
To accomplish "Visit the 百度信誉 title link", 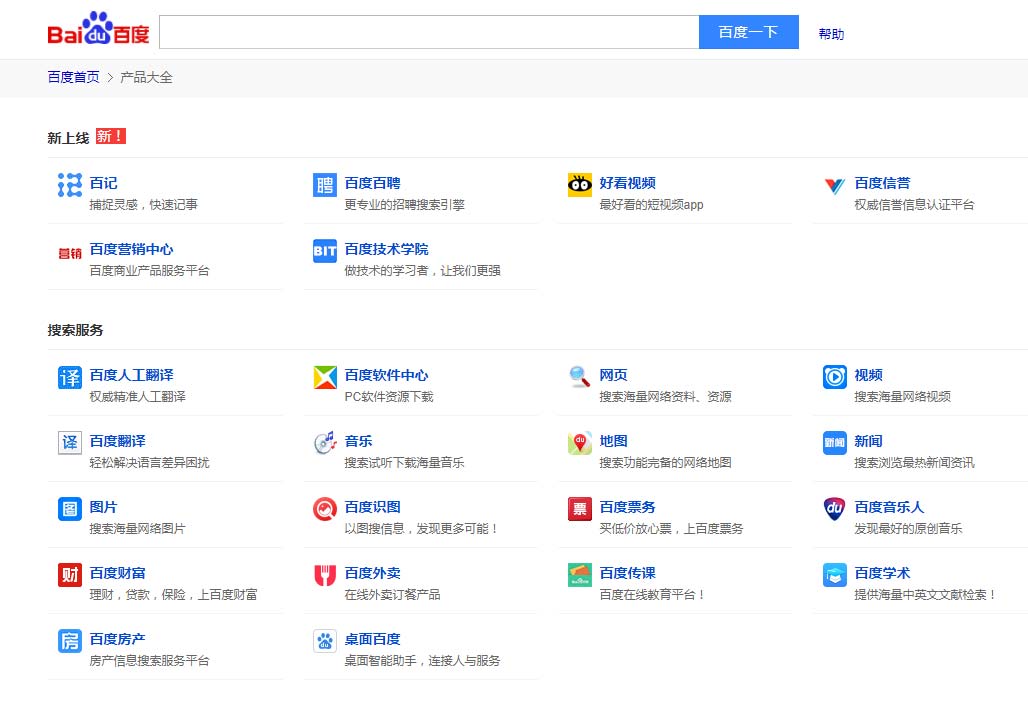I will (882, 183).
